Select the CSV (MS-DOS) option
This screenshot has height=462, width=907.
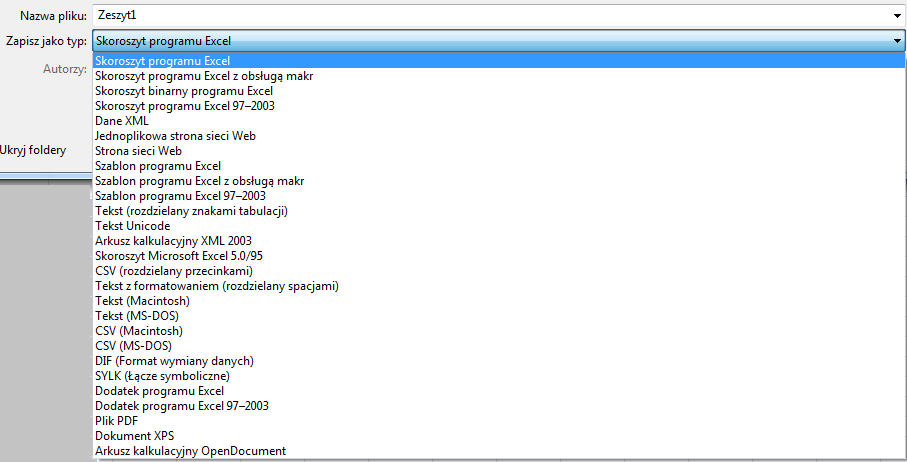click(x=499, y=346)
